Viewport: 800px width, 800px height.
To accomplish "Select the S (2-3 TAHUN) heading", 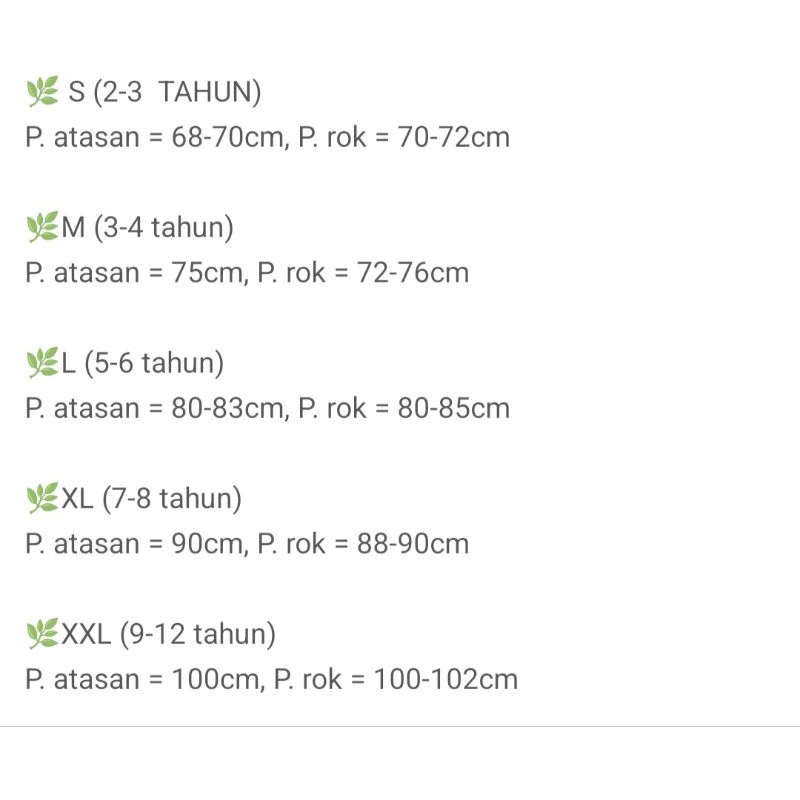I will [x=165, y=93].
